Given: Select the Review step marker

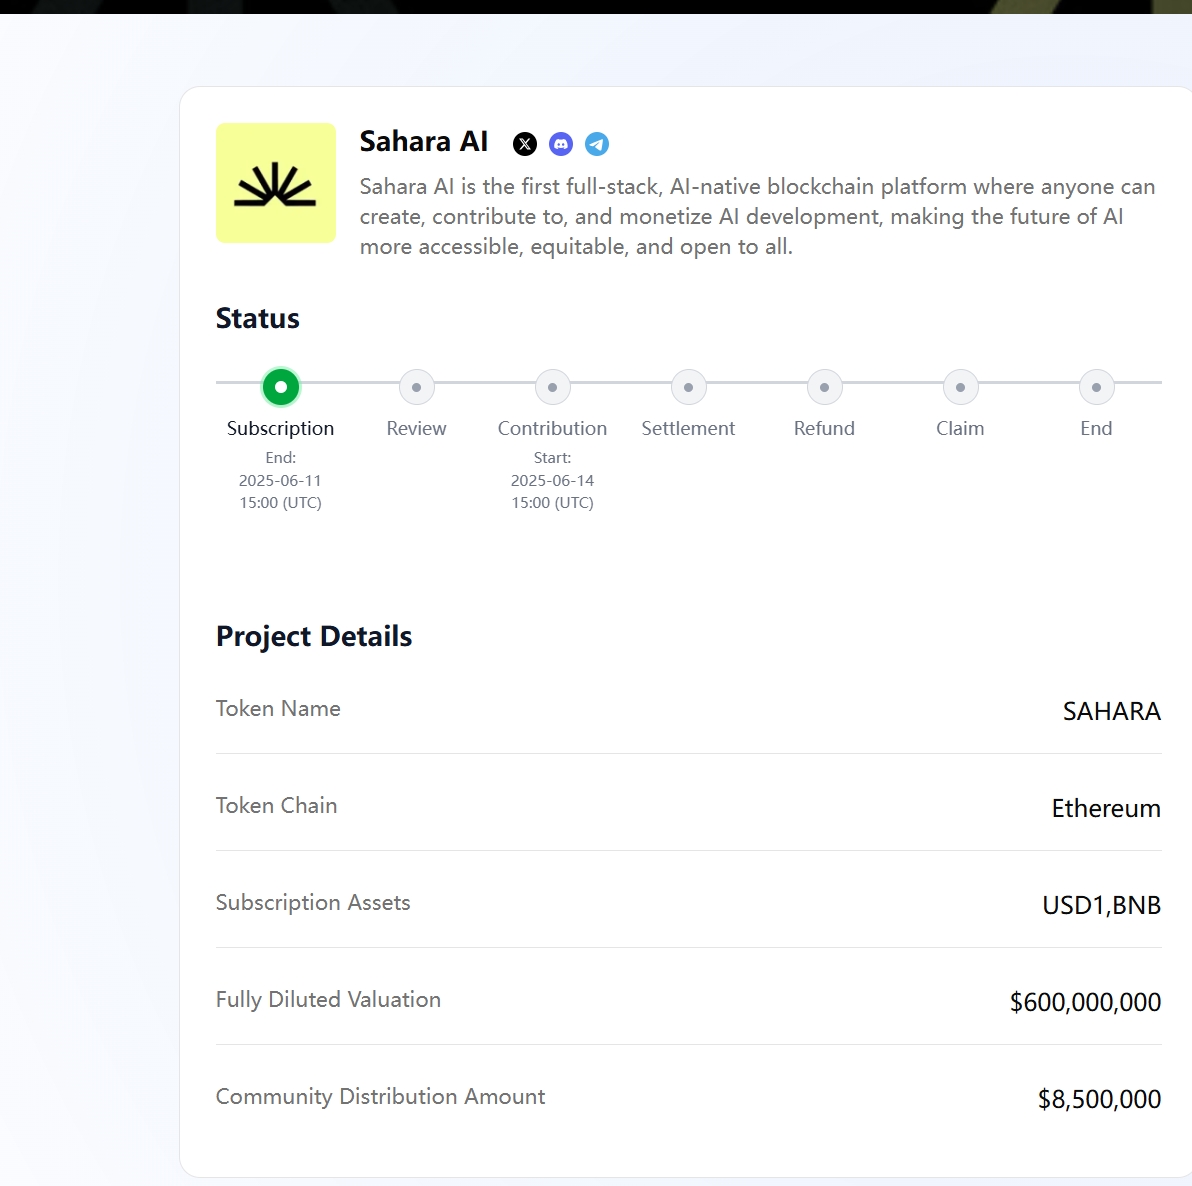Looking at the screenshot, I should (x=417, y=388).
